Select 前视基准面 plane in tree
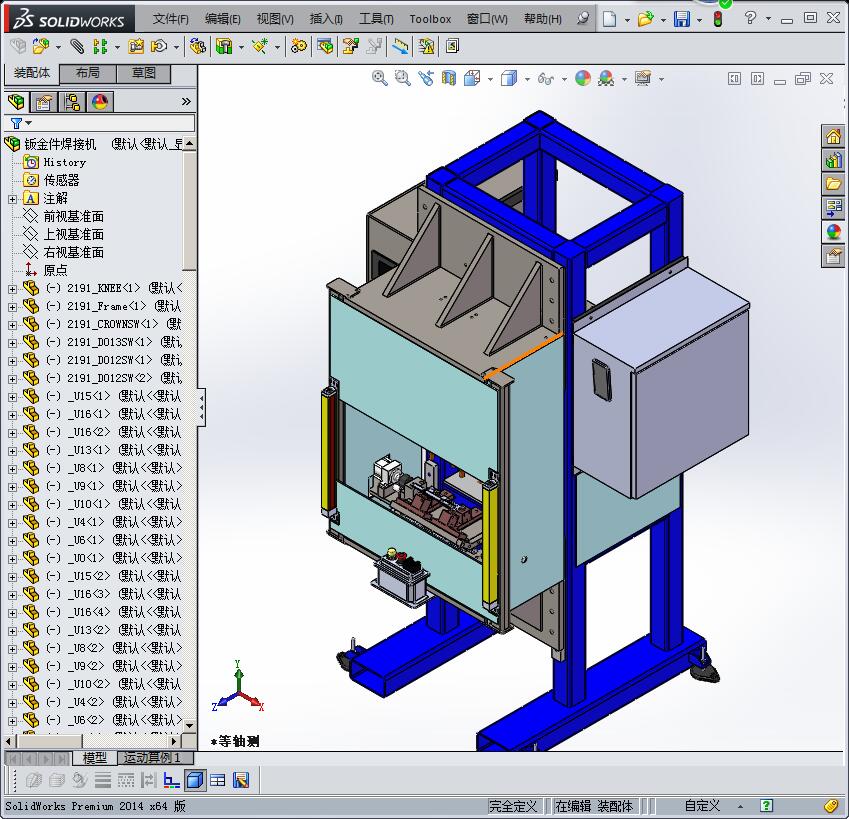 (x=73, y=217)
